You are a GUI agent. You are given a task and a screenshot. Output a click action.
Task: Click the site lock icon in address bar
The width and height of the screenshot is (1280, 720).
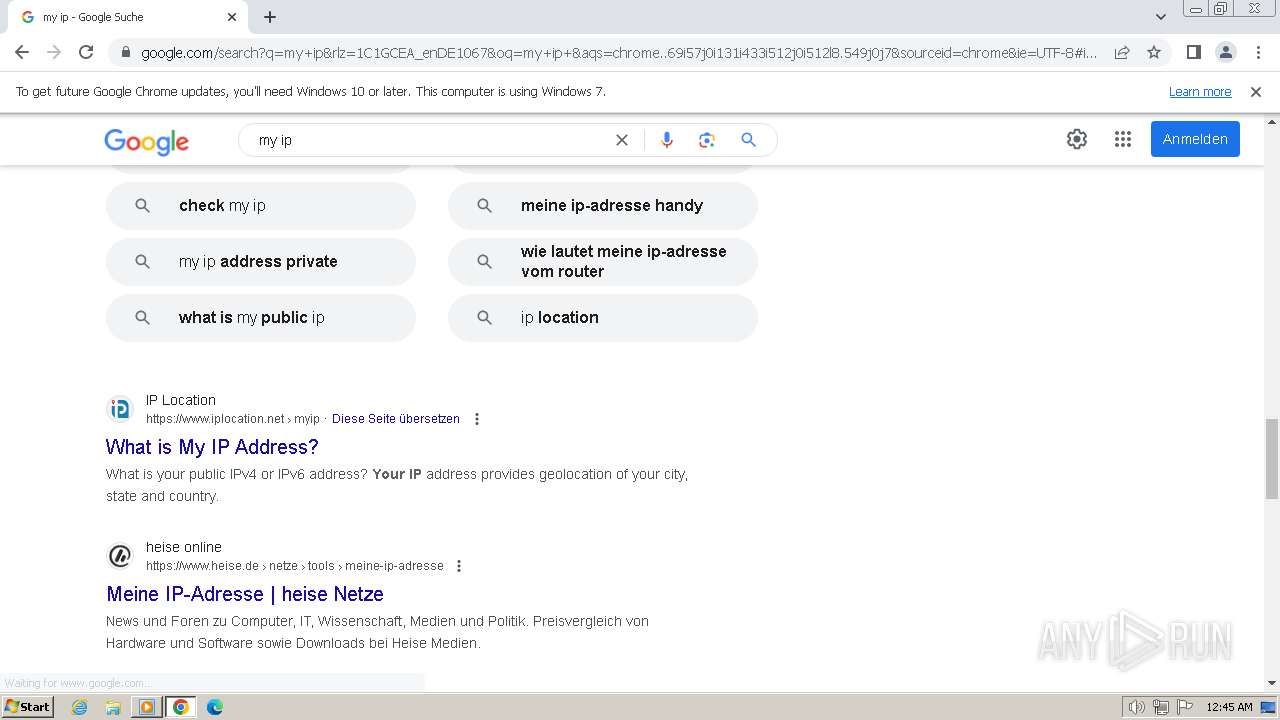(125, 53)
